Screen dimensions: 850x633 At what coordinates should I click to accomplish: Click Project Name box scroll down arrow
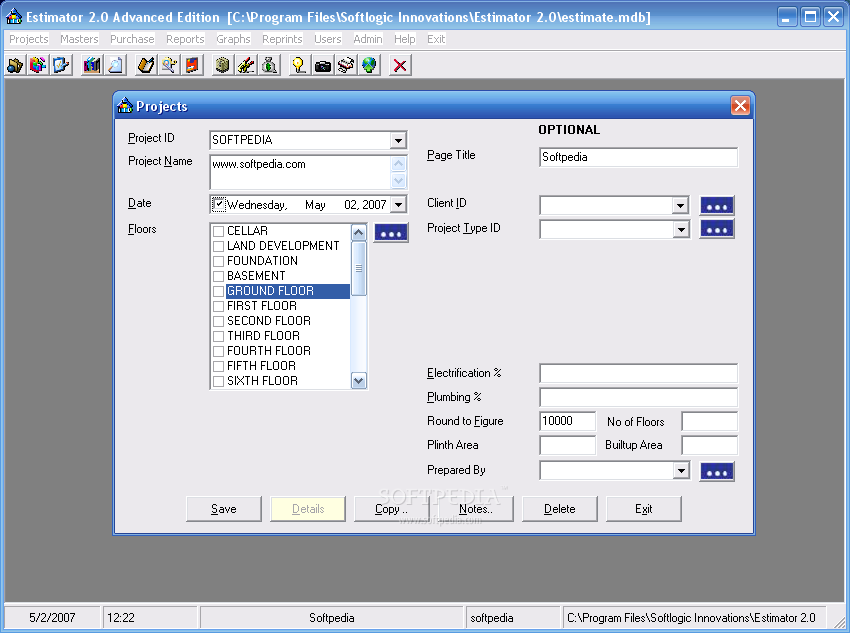(x=398, y=180)
